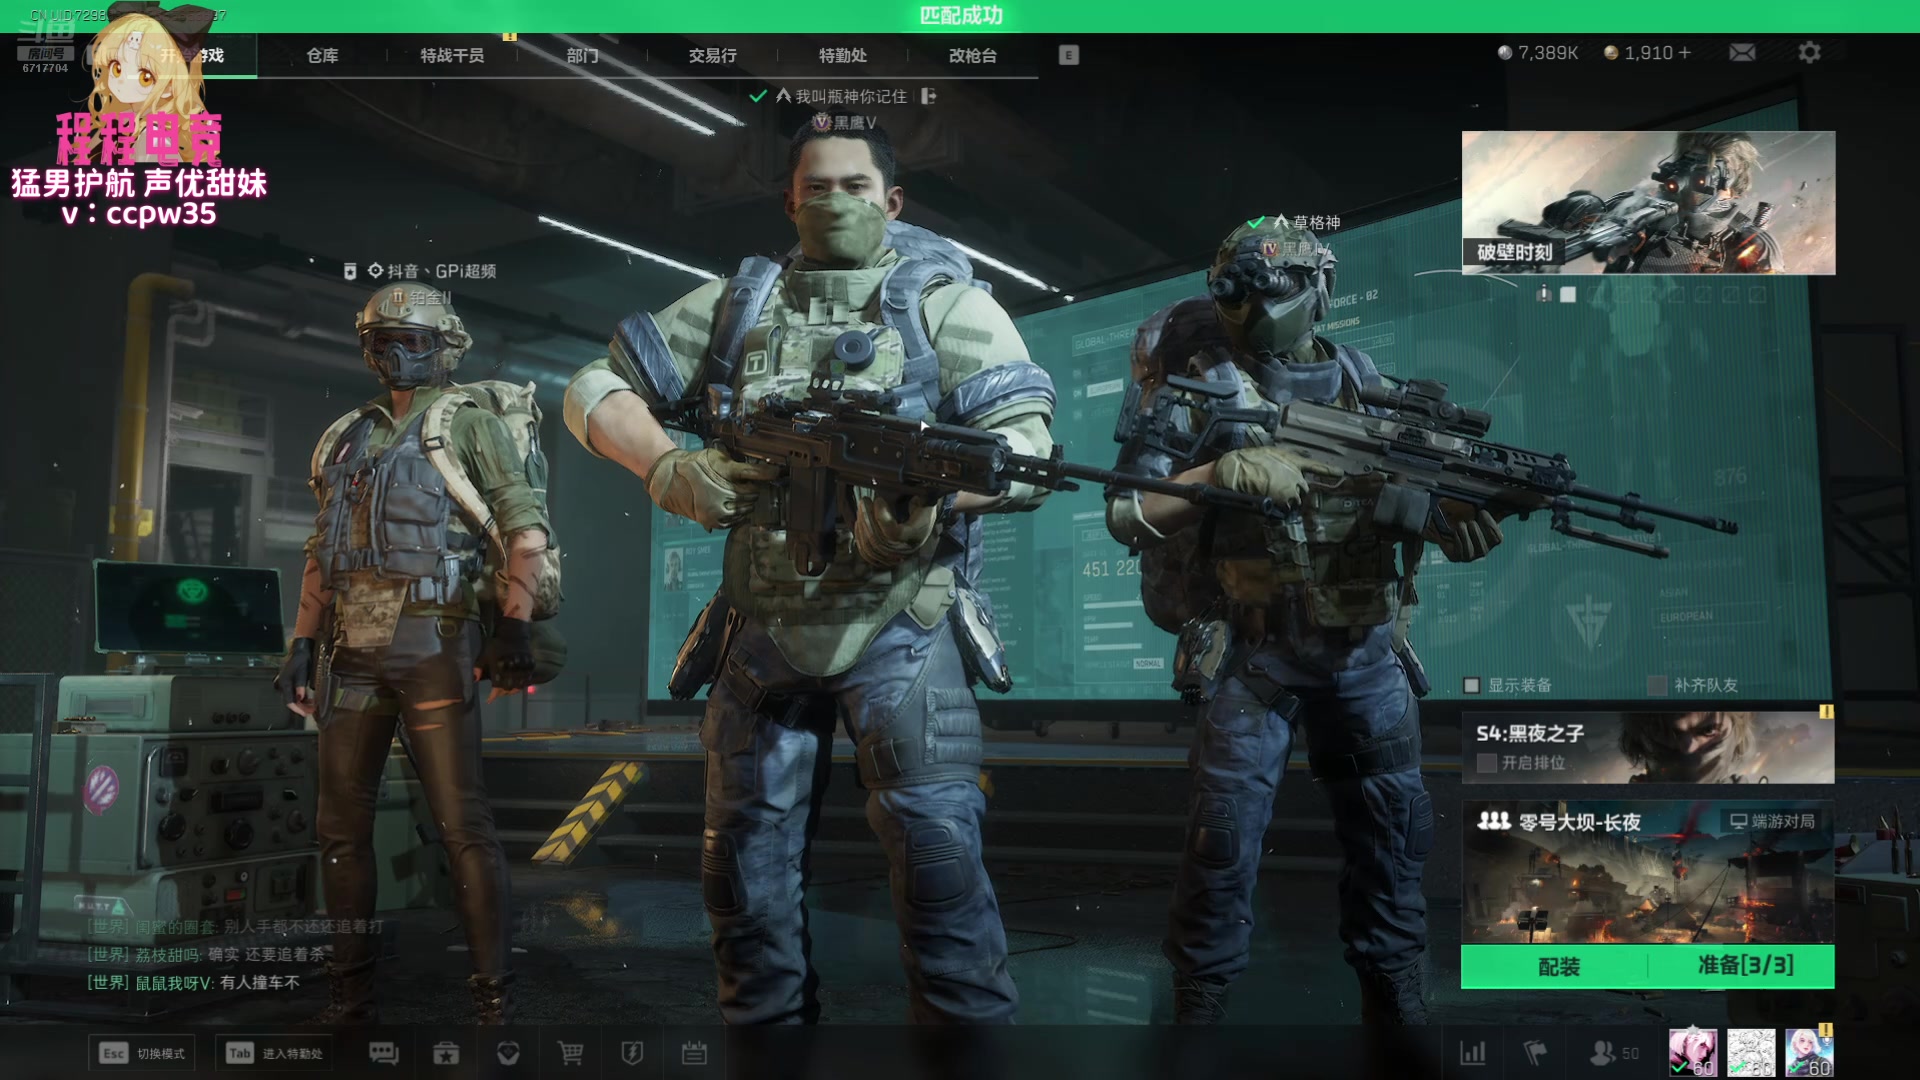Open the settings gear icon

(x=1809, y=52)
